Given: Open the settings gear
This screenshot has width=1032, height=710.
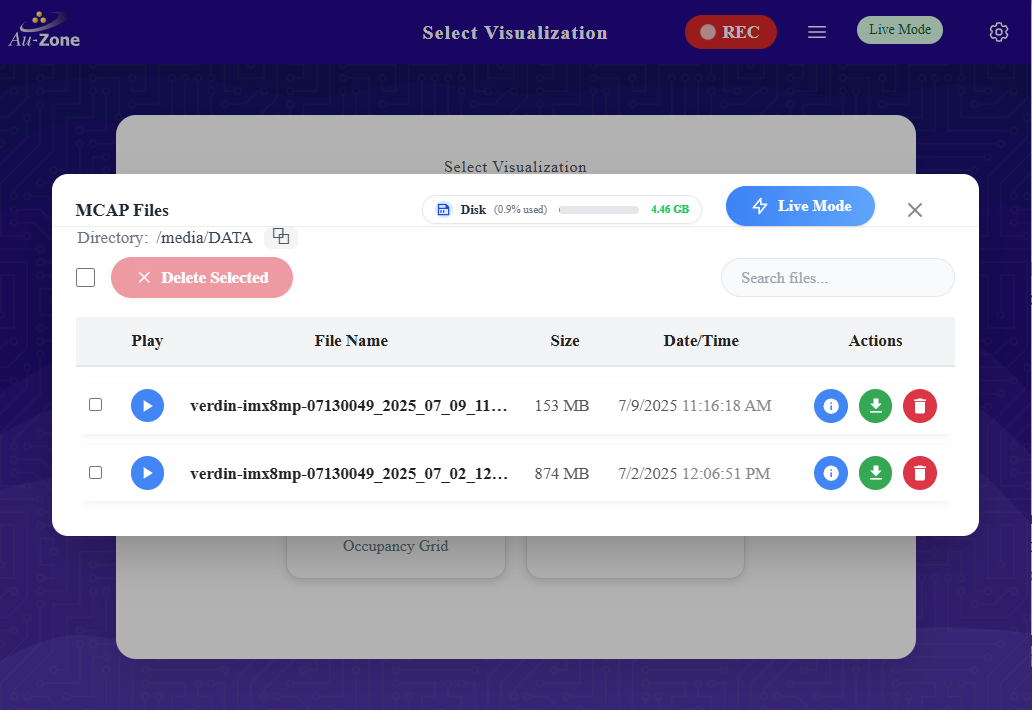Looking at the screenshot, I should coord(998,32).
